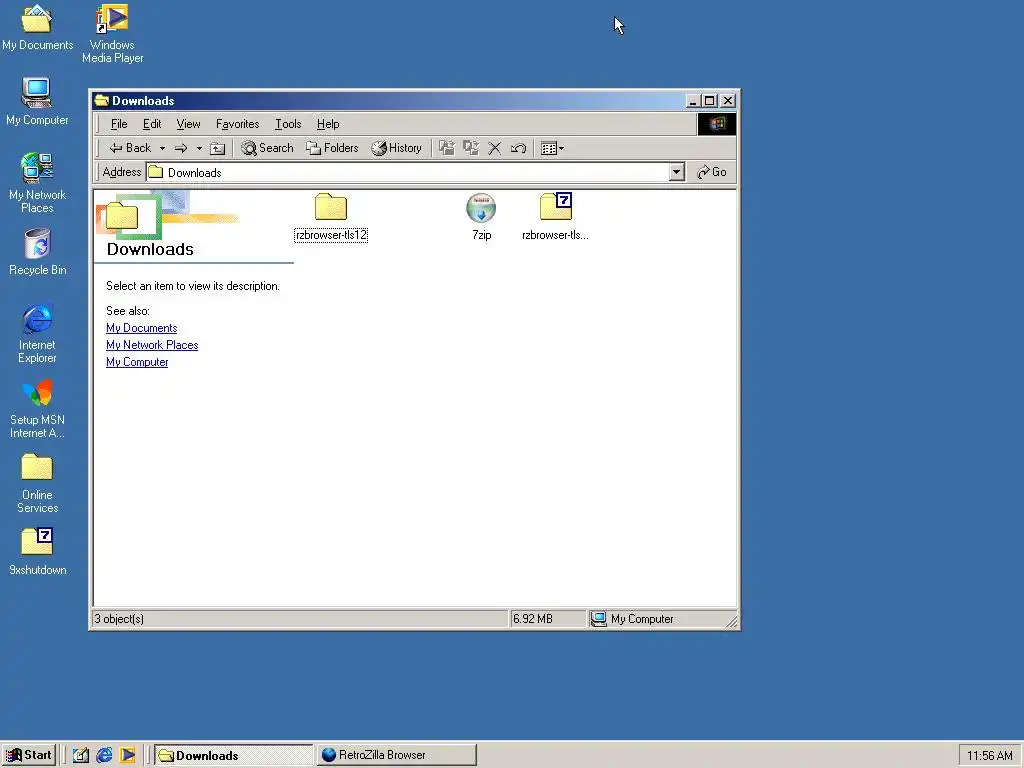Select the Online Services folder icon
Image resolution: width=1024 pixels, height=768 pixels.
(x=37, y=483)
